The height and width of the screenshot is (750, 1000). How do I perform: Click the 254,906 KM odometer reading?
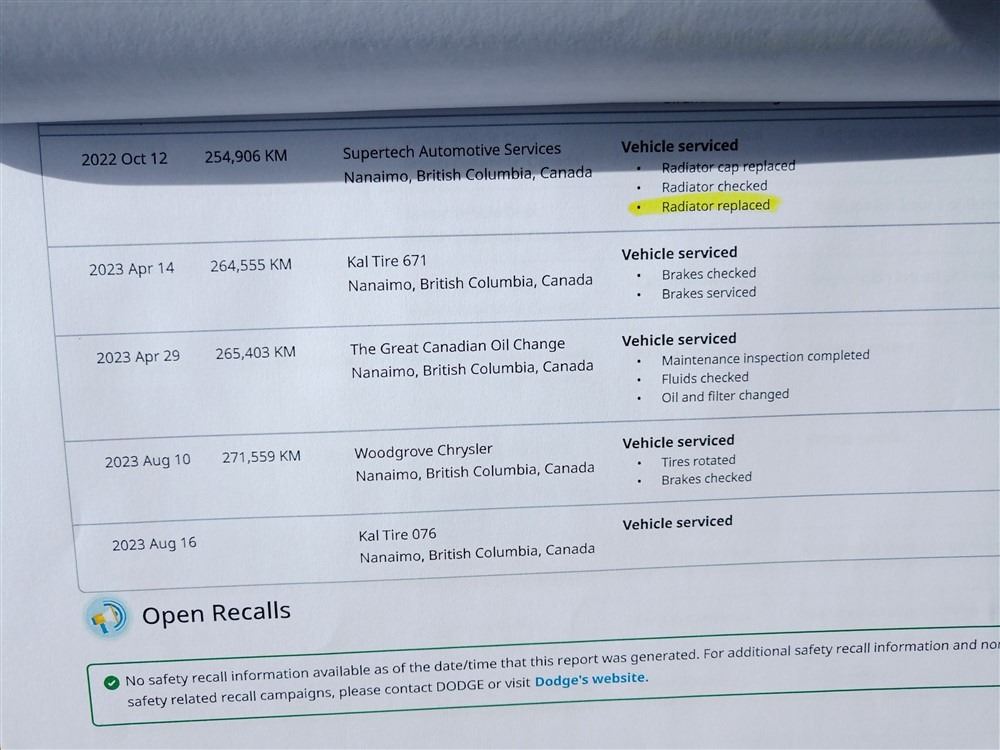coord(246,156)
